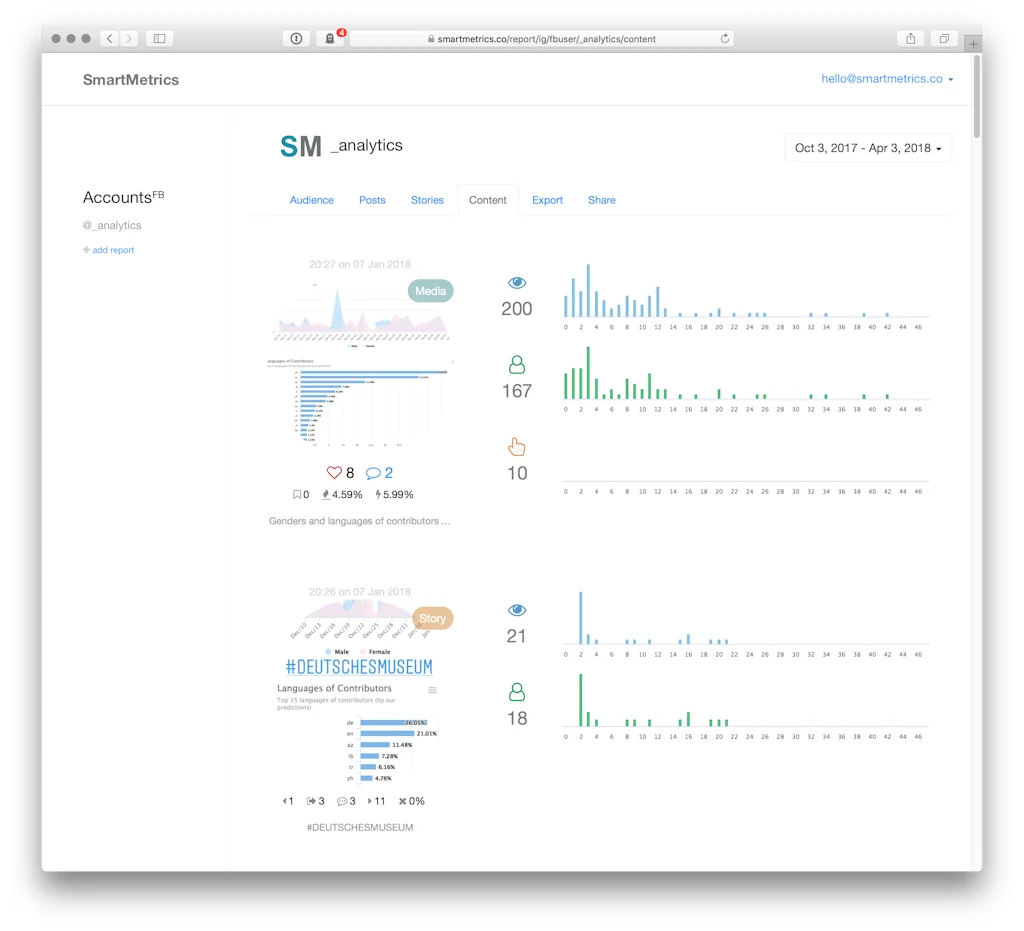This screenshot has height=931, width=1024.
Task: Click the blue eye impressions icon near 200
Action: pos(516,280)
